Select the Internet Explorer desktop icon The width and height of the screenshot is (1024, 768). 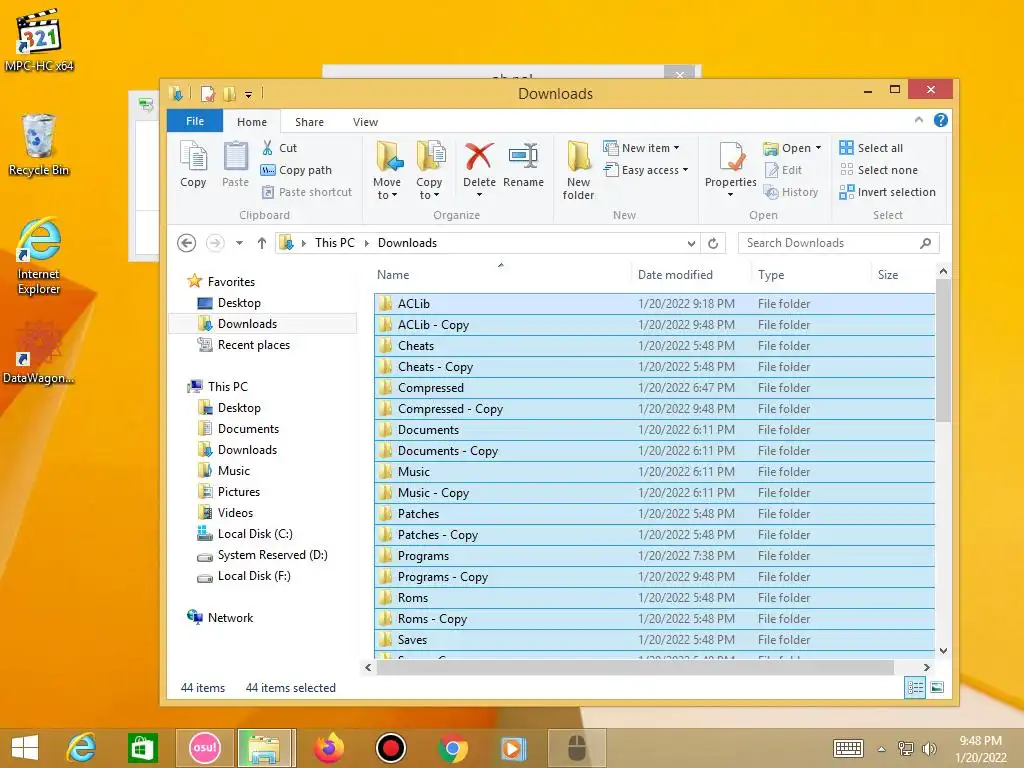coord(39,256)
